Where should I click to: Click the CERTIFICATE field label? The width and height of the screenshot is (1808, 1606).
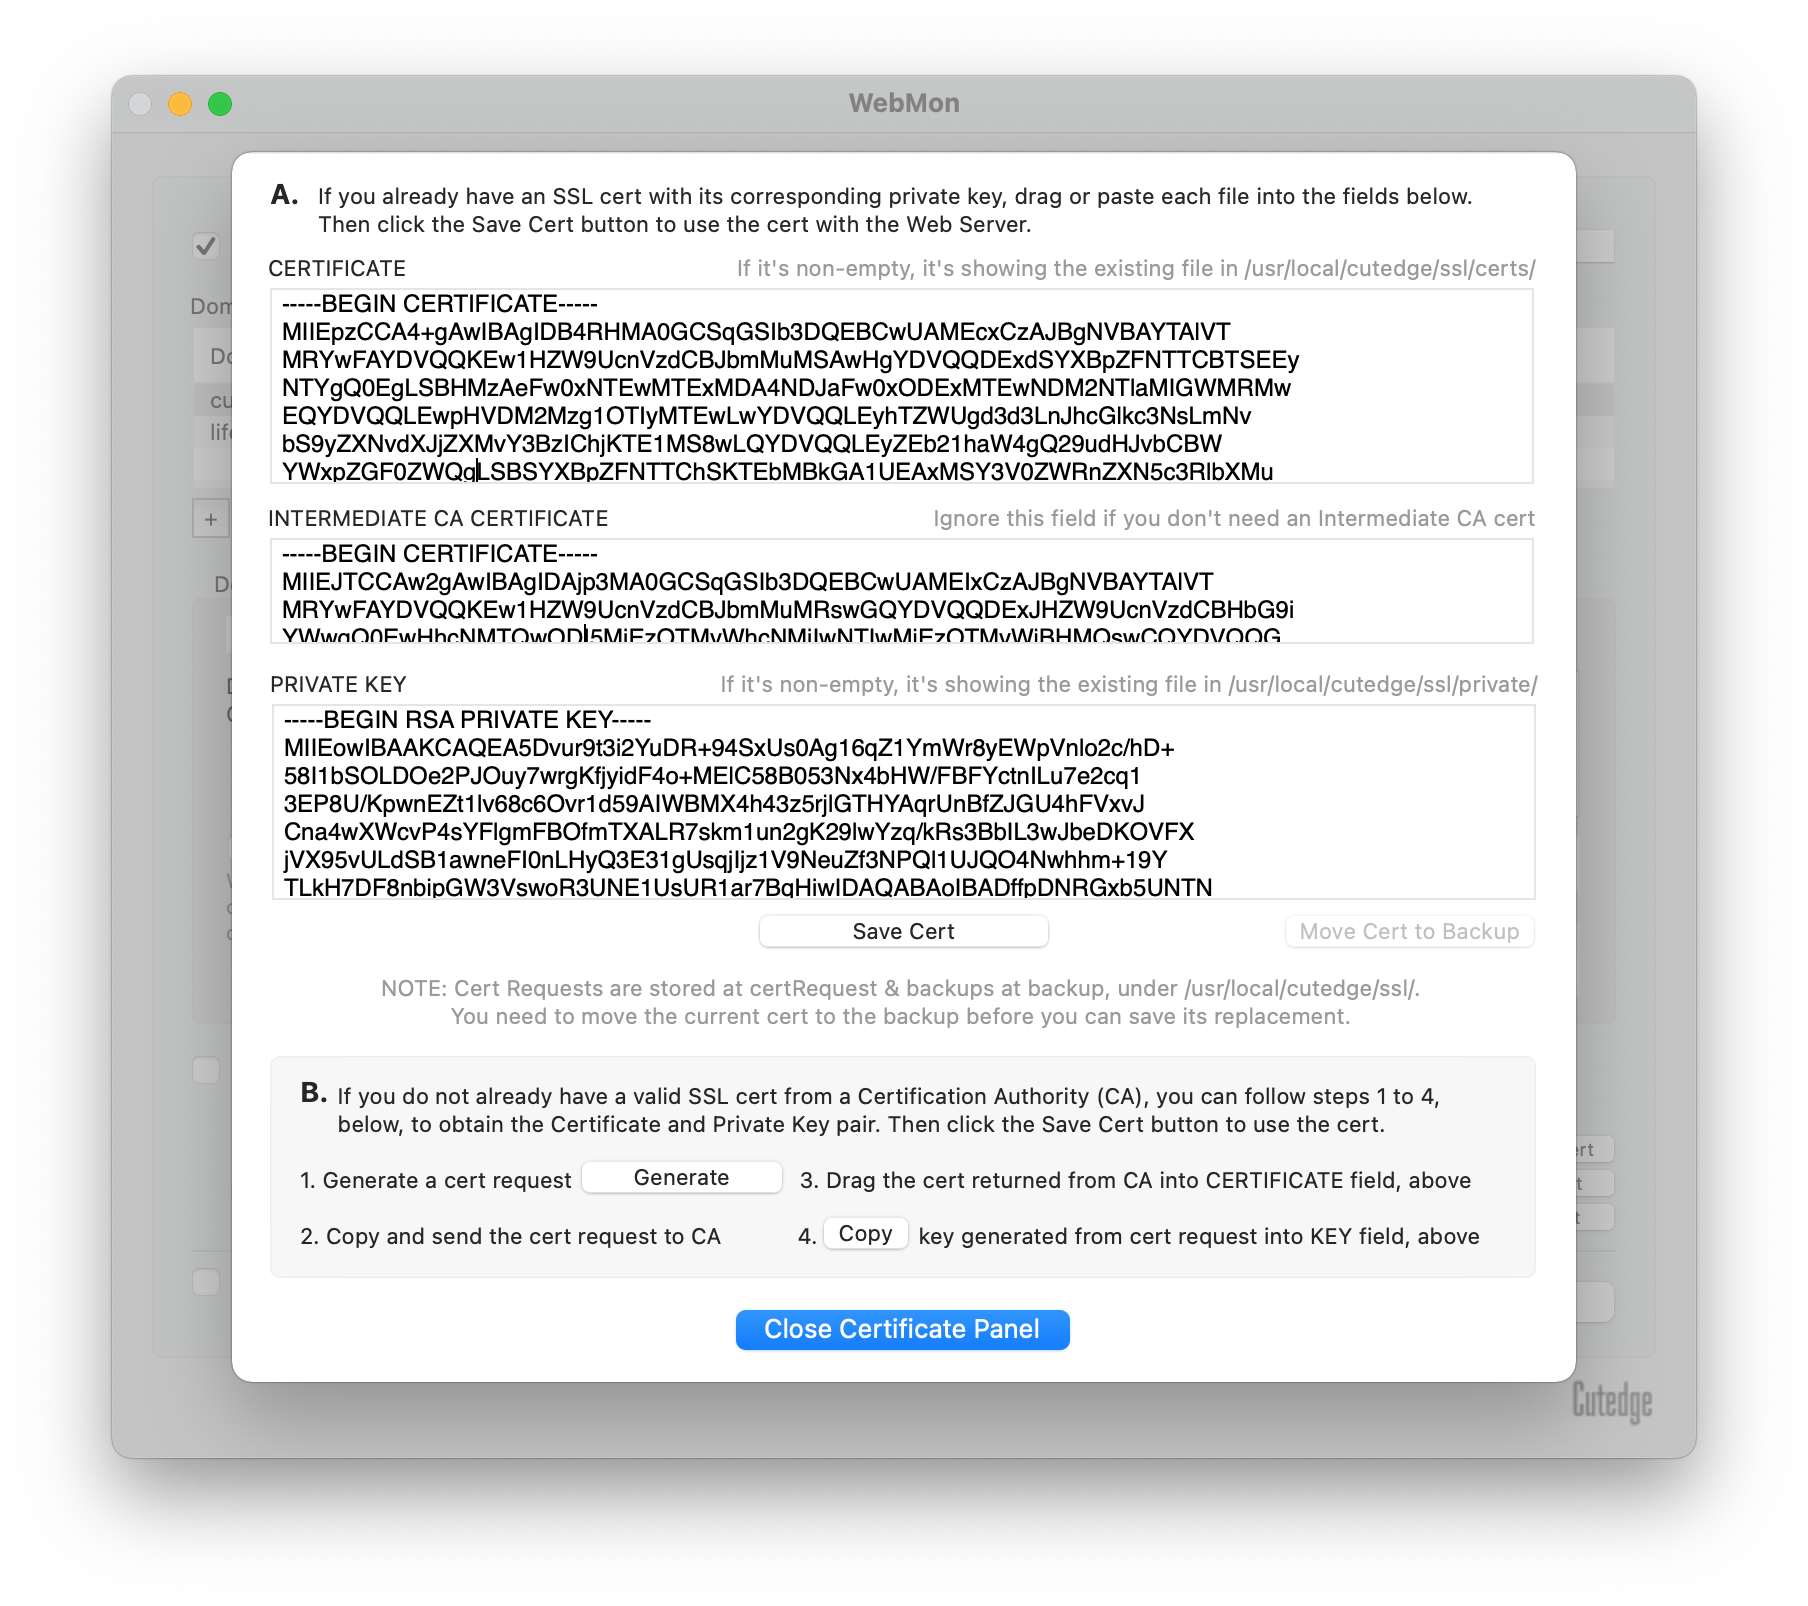point(337,269)
